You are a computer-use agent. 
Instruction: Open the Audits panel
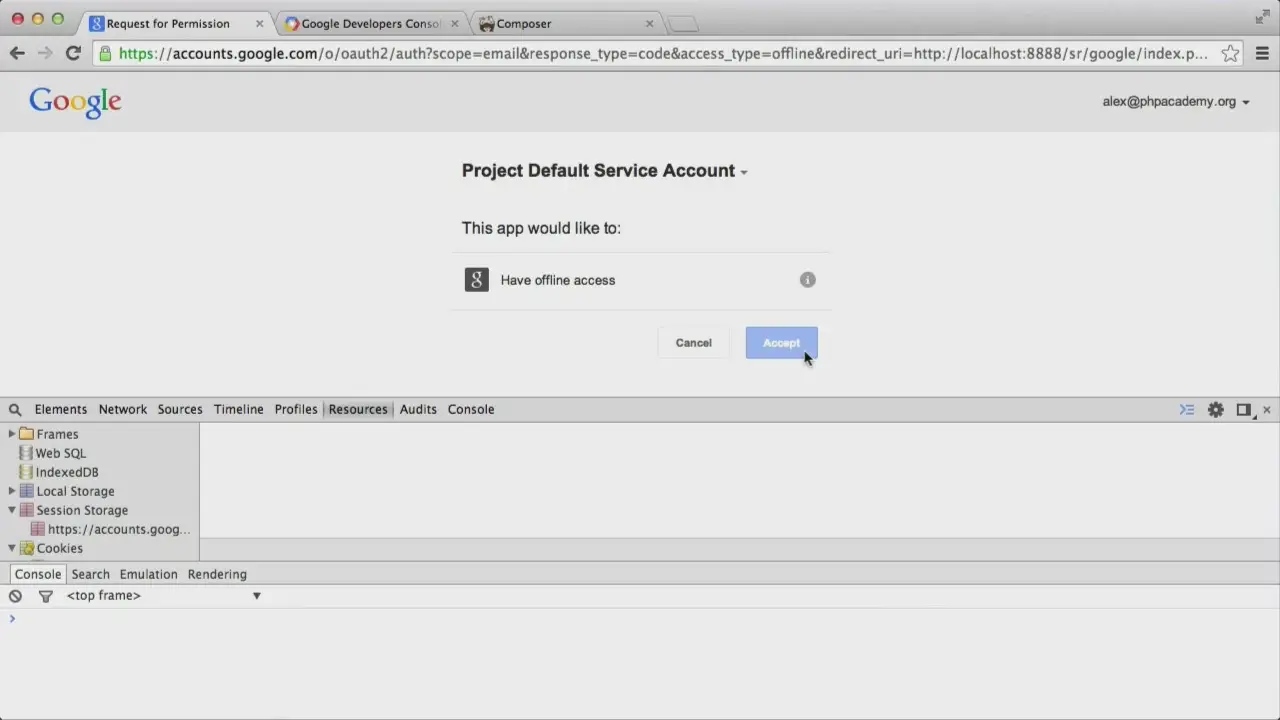418,409
